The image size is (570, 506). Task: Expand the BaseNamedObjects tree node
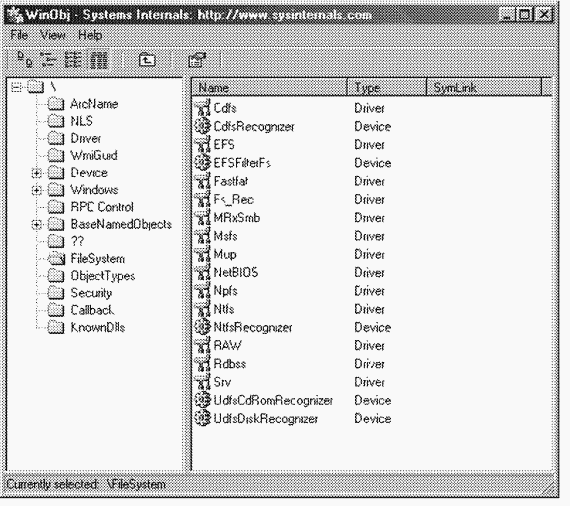(x=36, y=225)
